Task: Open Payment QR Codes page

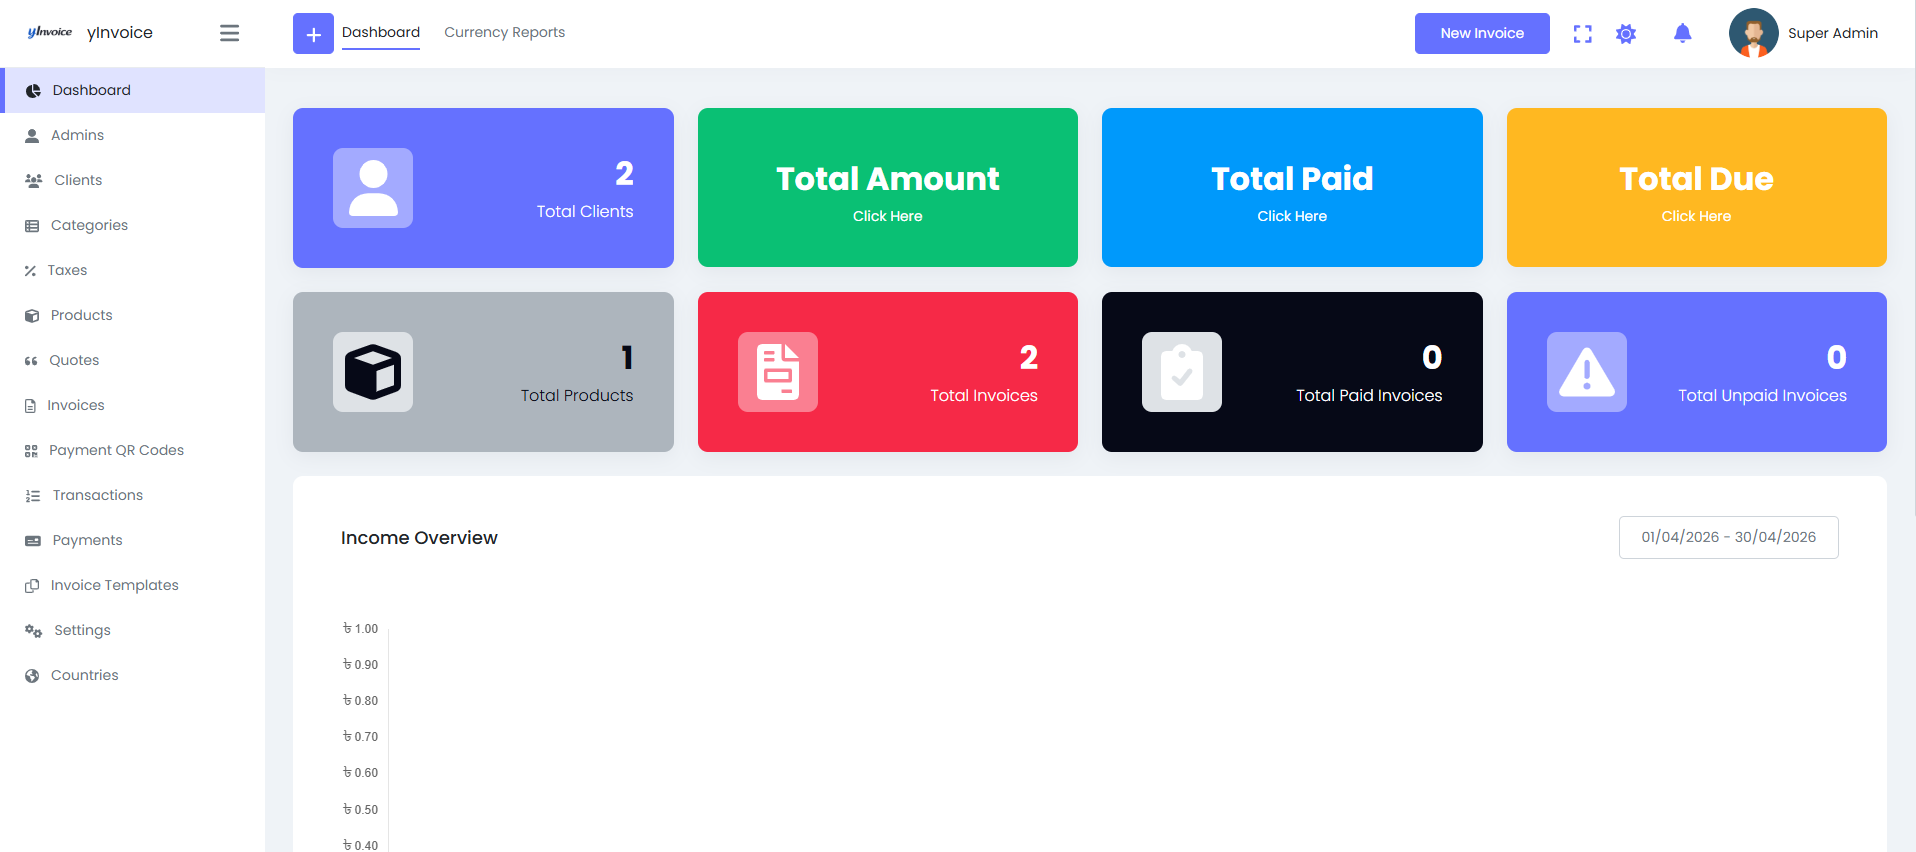Action: pos(132,450)
